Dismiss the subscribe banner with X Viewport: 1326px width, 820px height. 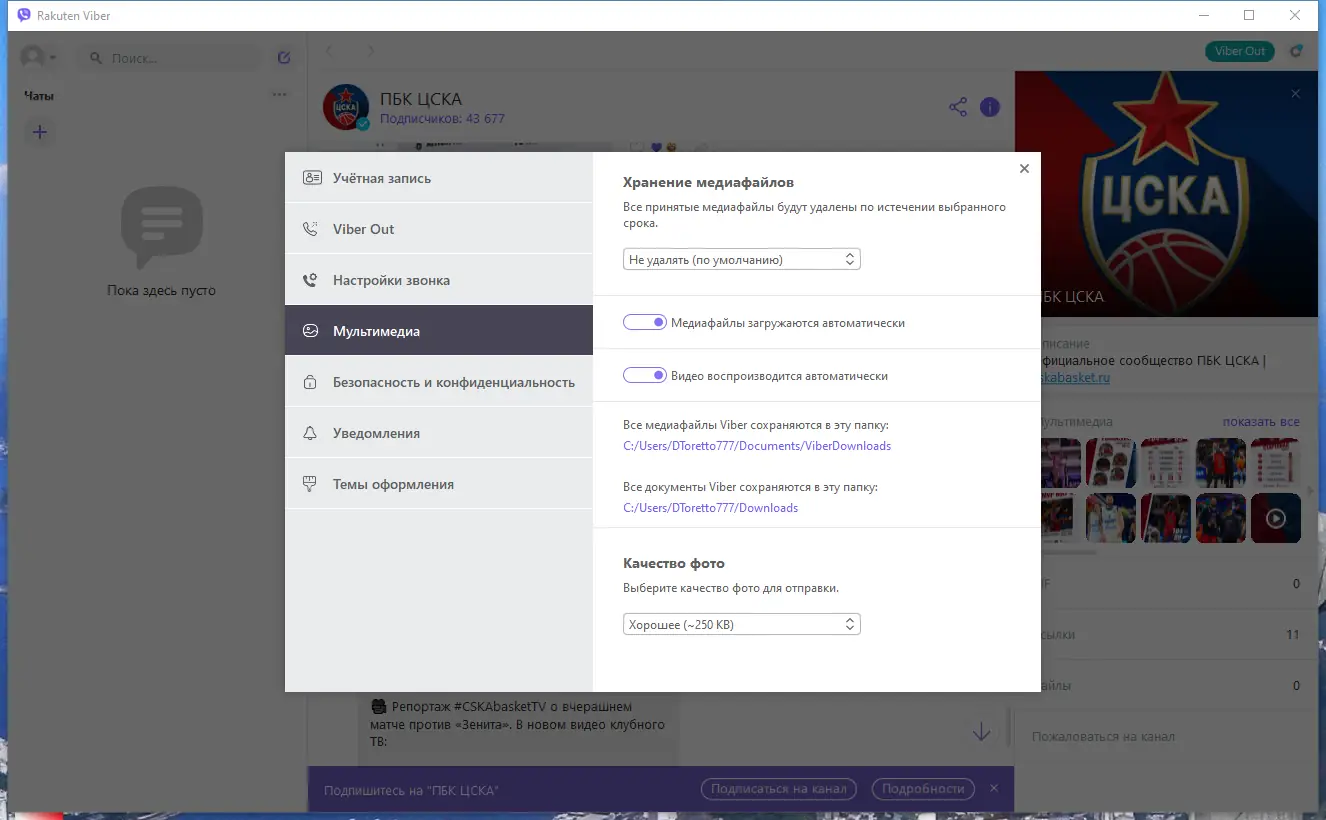(x=994, y=788)
